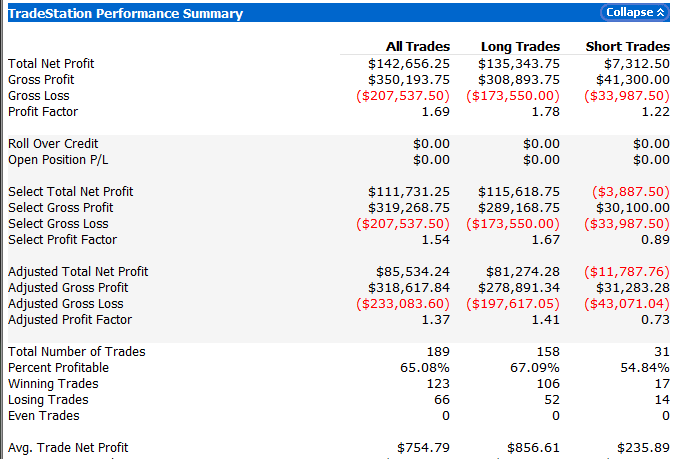Click the Profit Factor row label
The height and width of the screenshot is (459, 684).
point(43,112)
